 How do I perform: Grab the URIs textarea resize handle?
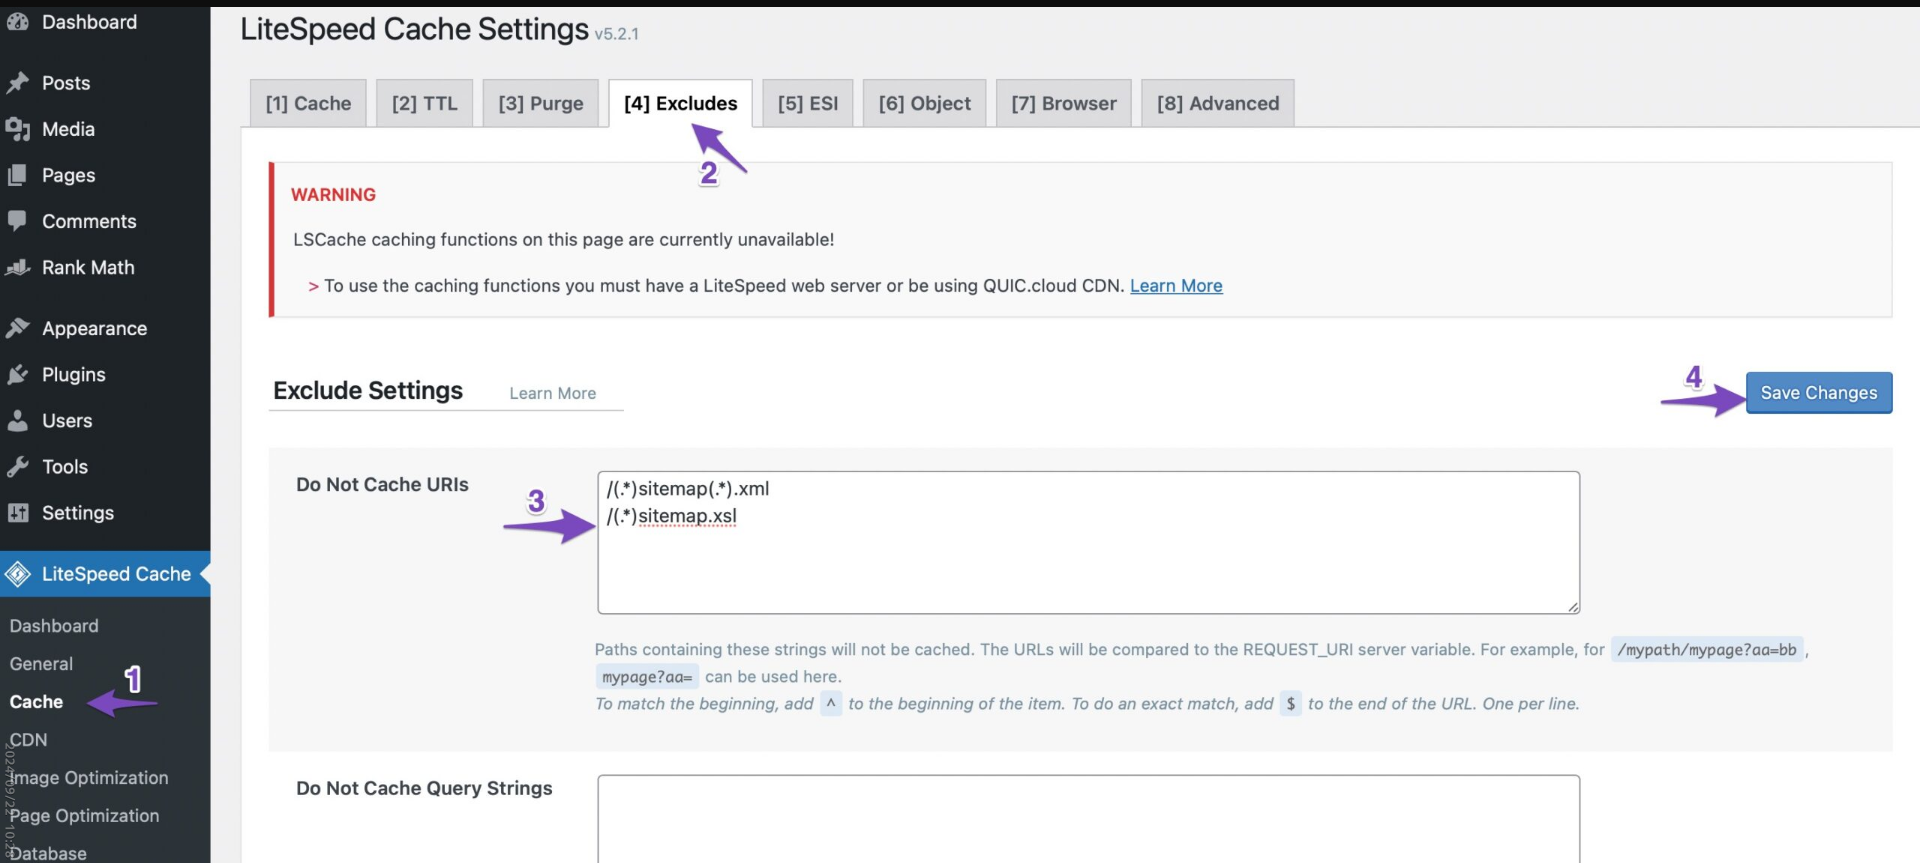[1573, 607]
